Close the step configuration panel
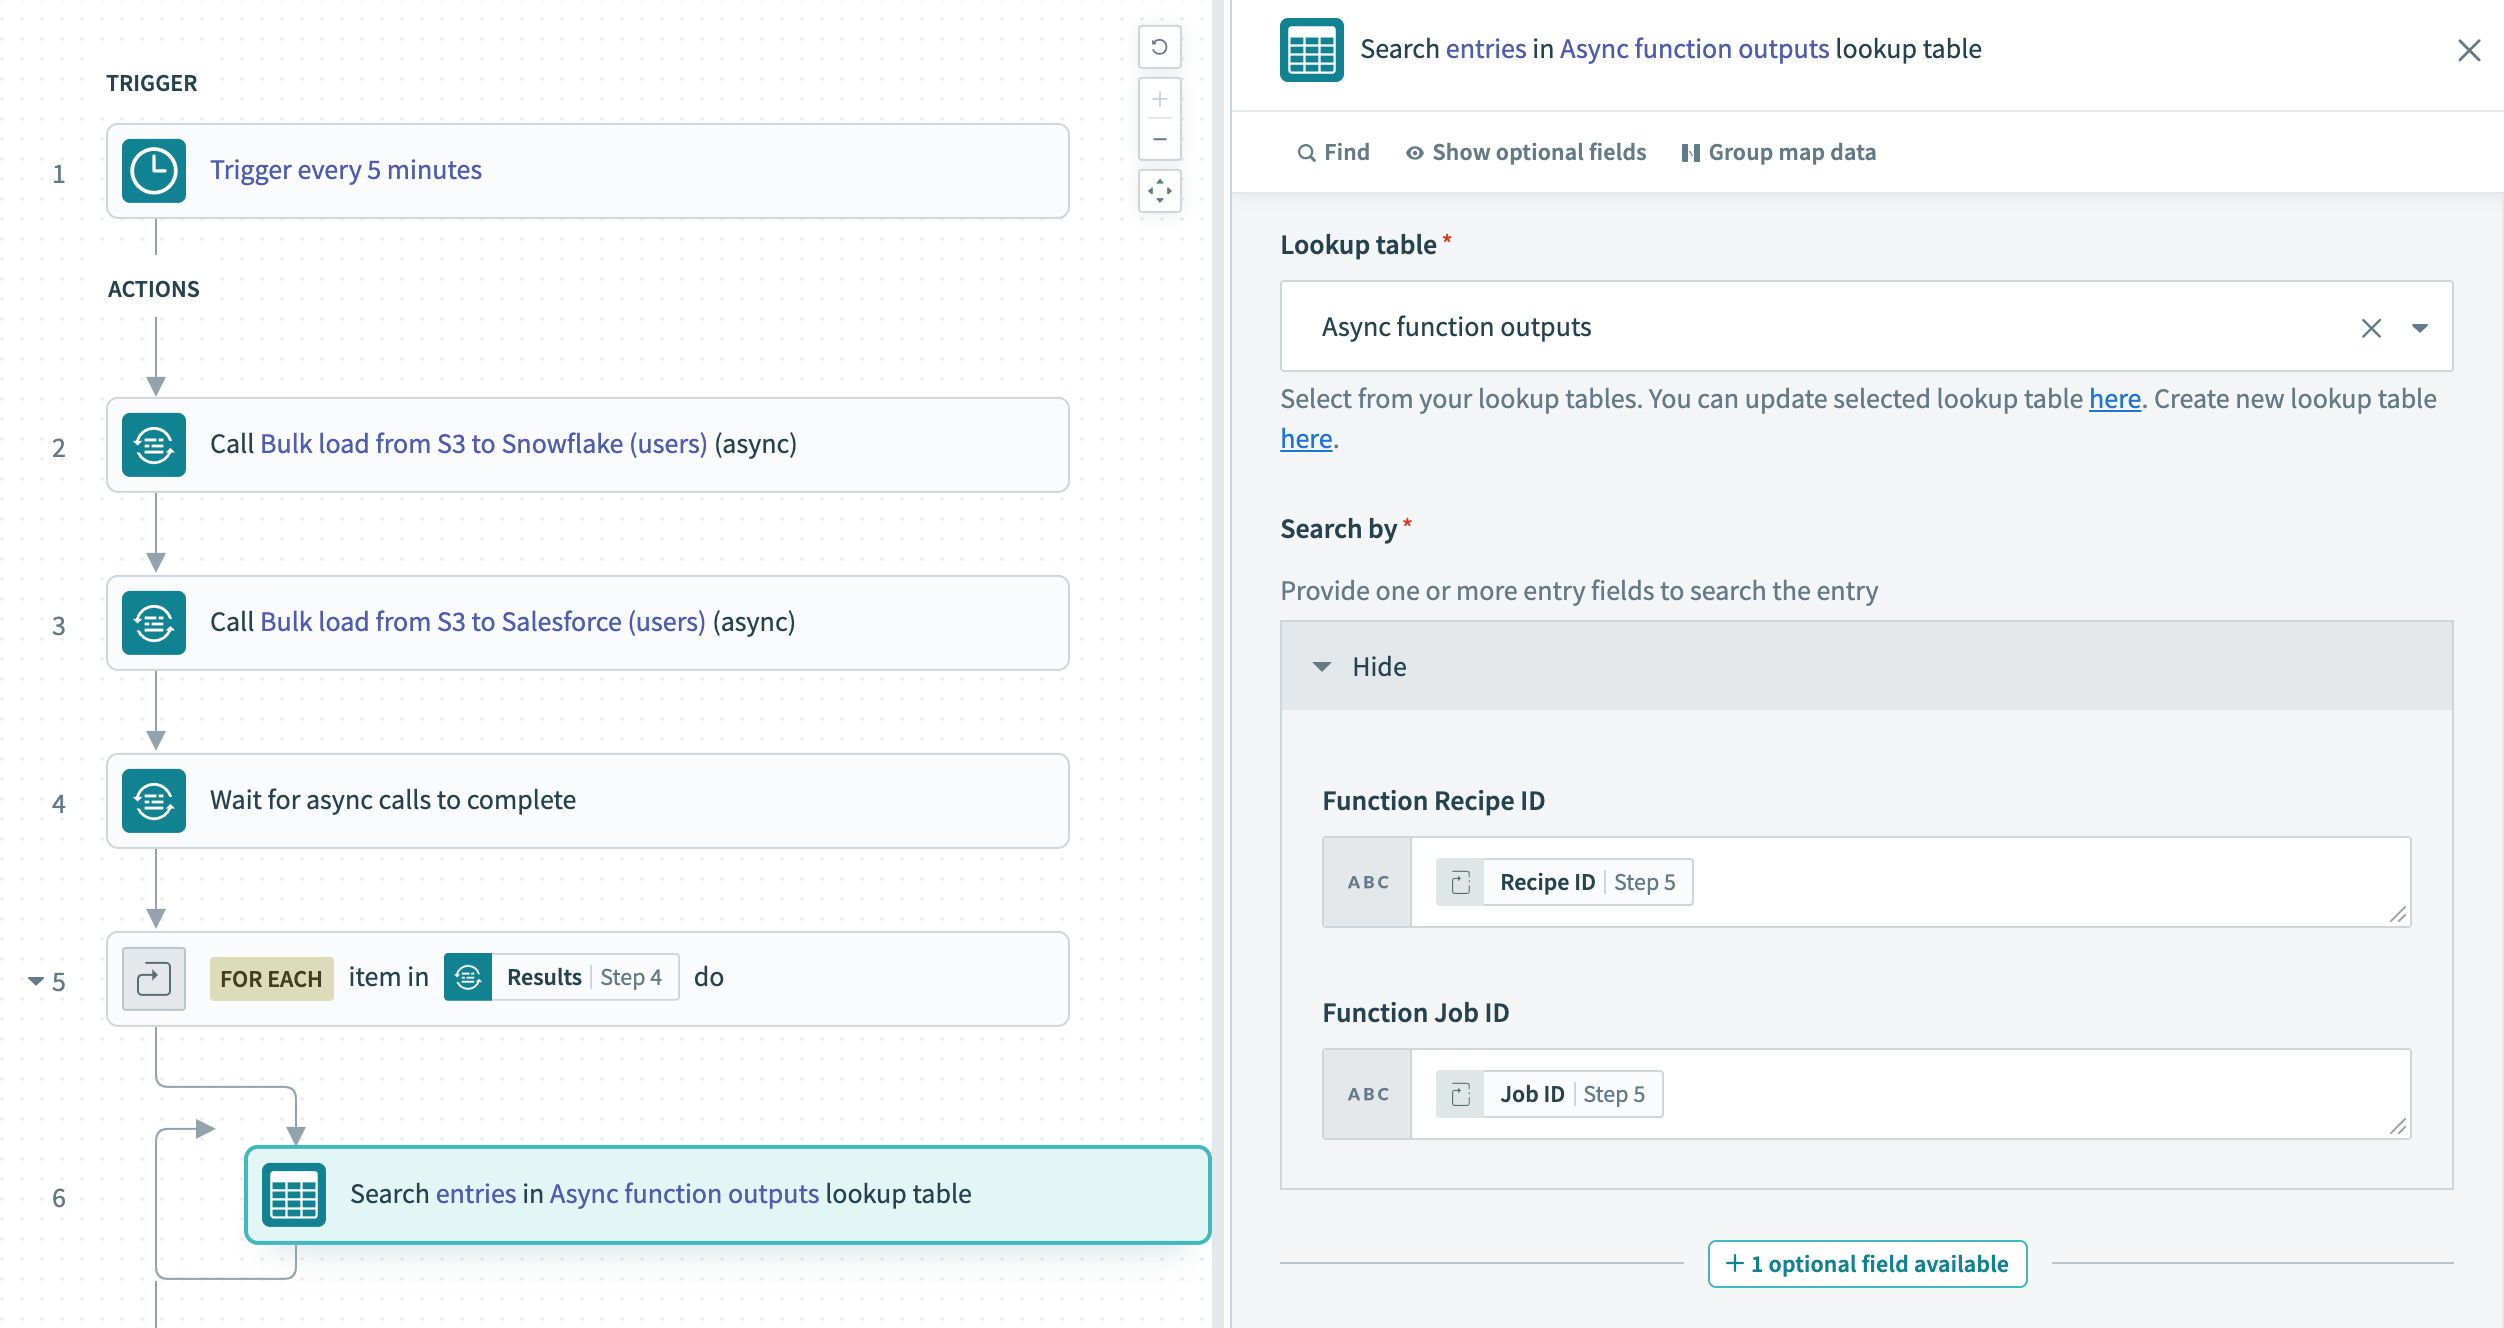The width and height of the screenshot is (2504, 1328). tap(2469, 50)
